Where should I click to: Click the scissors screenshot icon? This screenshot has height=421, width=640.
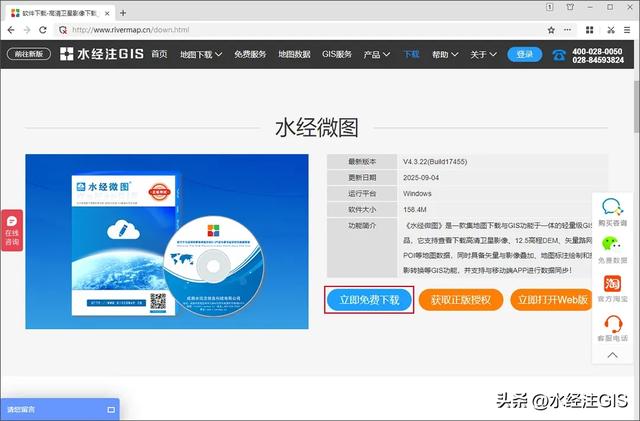(x=611, y=30)
